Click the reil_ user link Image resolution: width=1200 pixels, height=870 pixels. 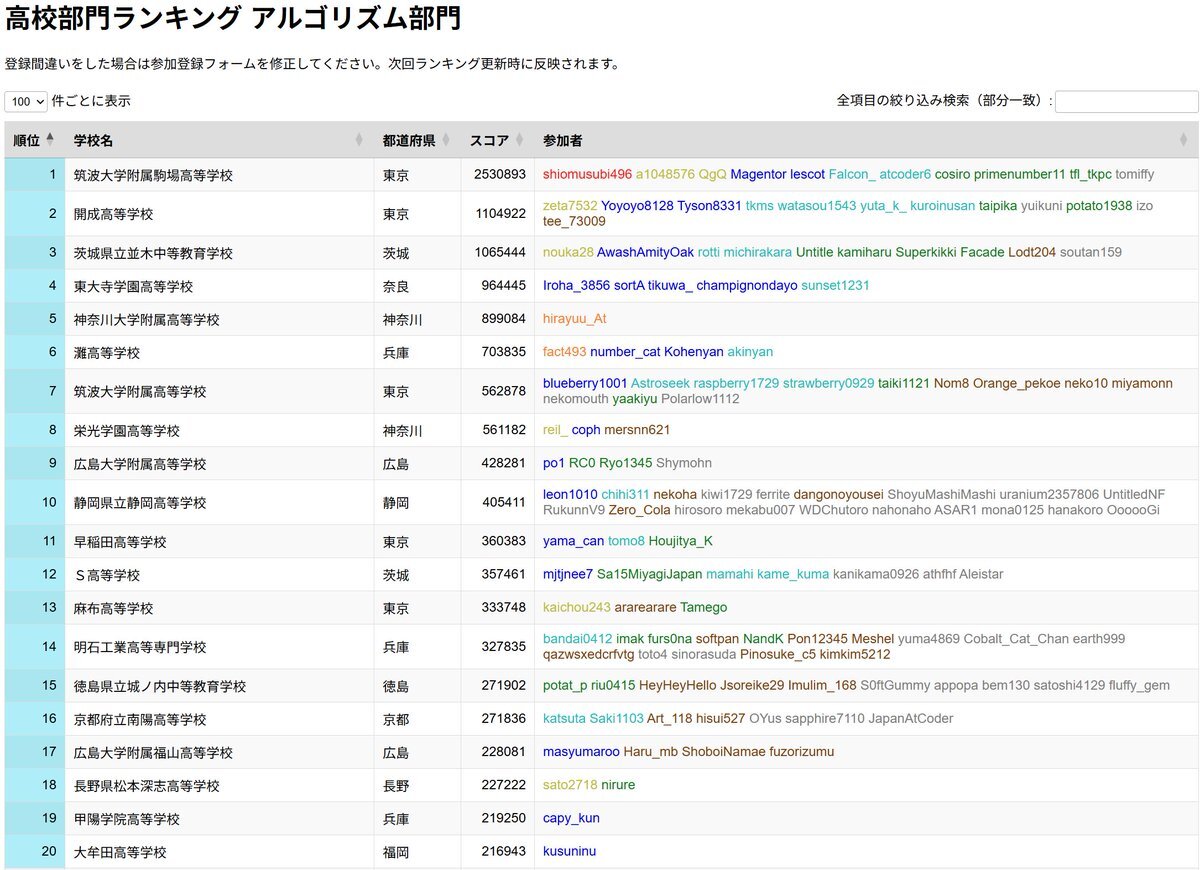(x=555, y=429)
